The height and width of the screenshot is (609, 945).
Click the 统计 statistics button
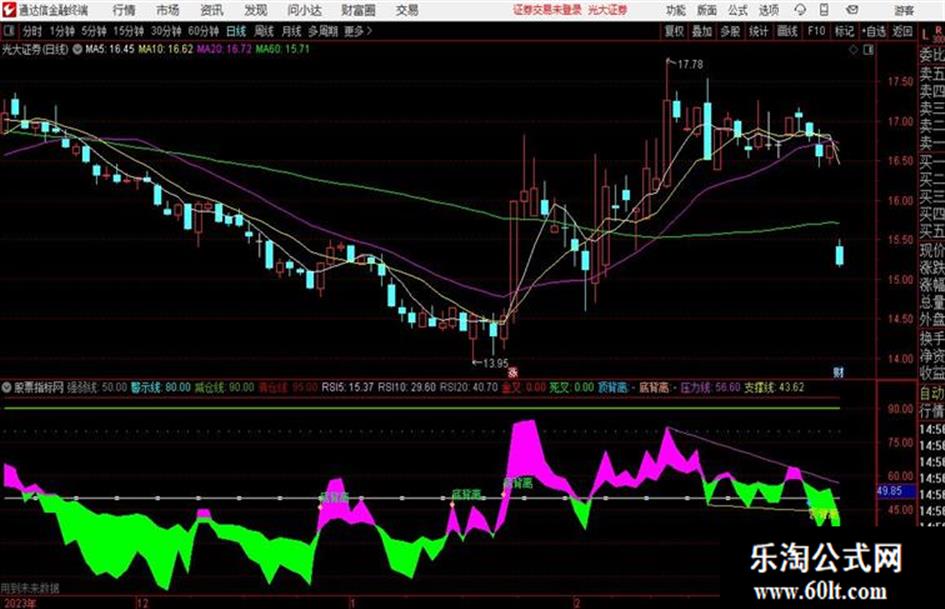[758, 31]
